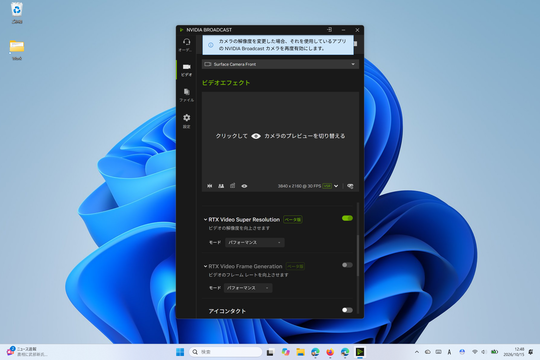Collapse the RTX Video Super Resolution section
Image resolution: width=540 pixels, height=360 pixels.
(205, 219)
